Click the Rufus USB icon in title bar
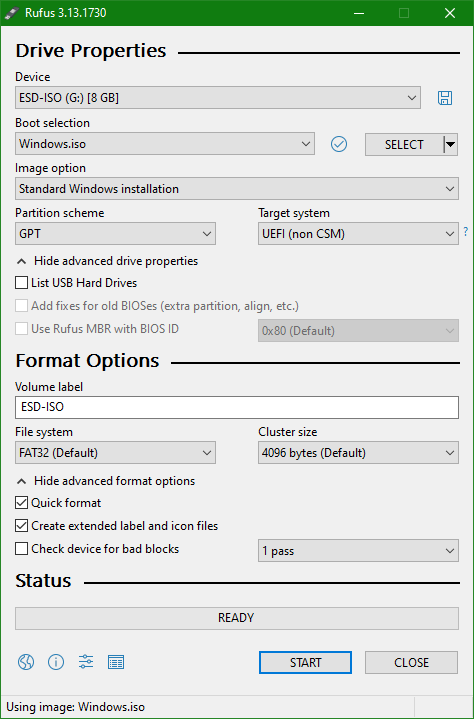Viewport: 474px width, 719px height. [x=12, y=13]
